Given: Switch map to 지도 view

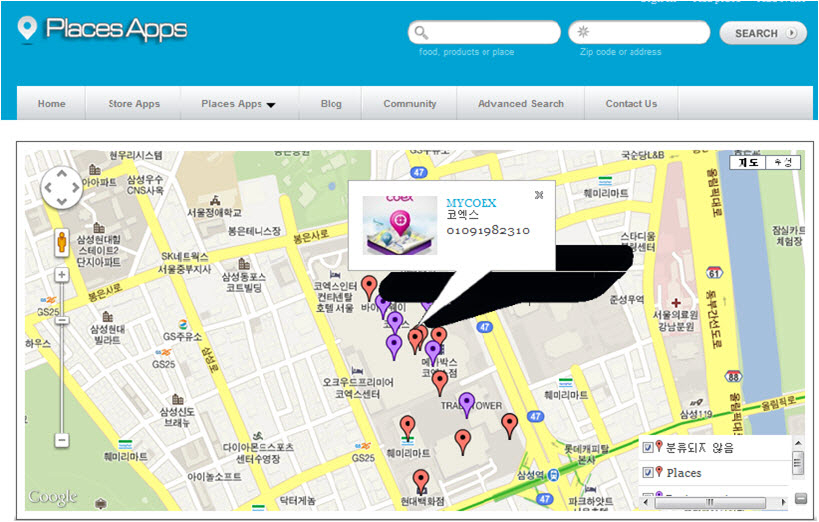Looking at the screenshot, I should [747, 163].
